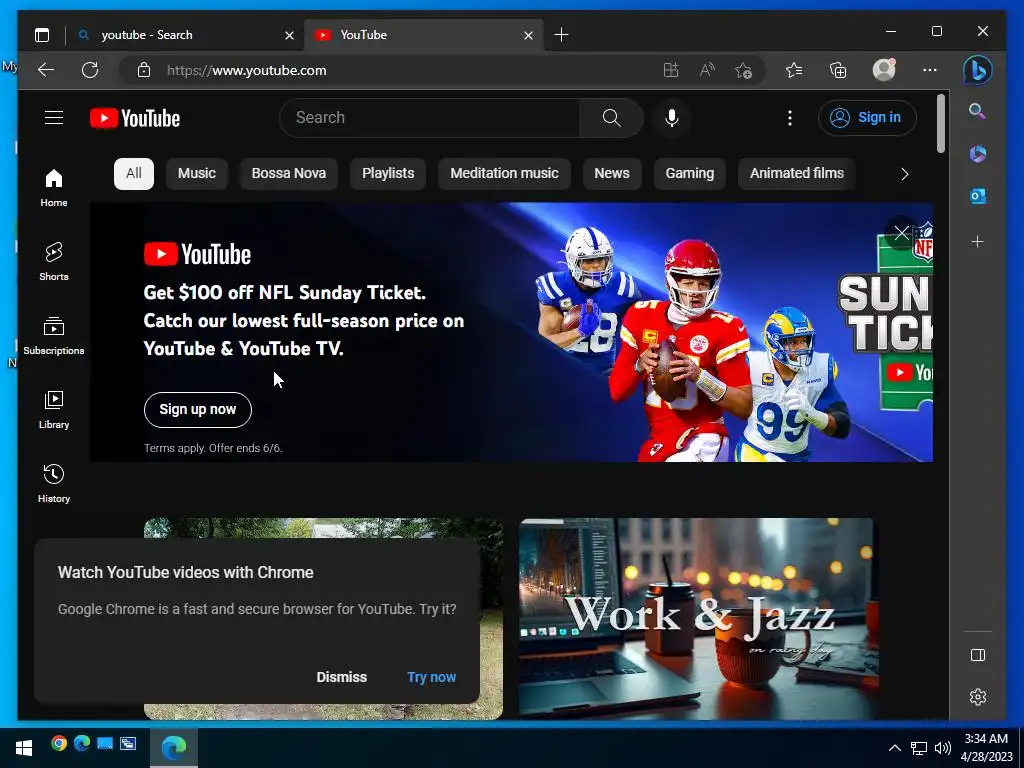Screen dimensions: 1024x768
Task: Refresh the page with the reload icon
Action: (90, 70)
